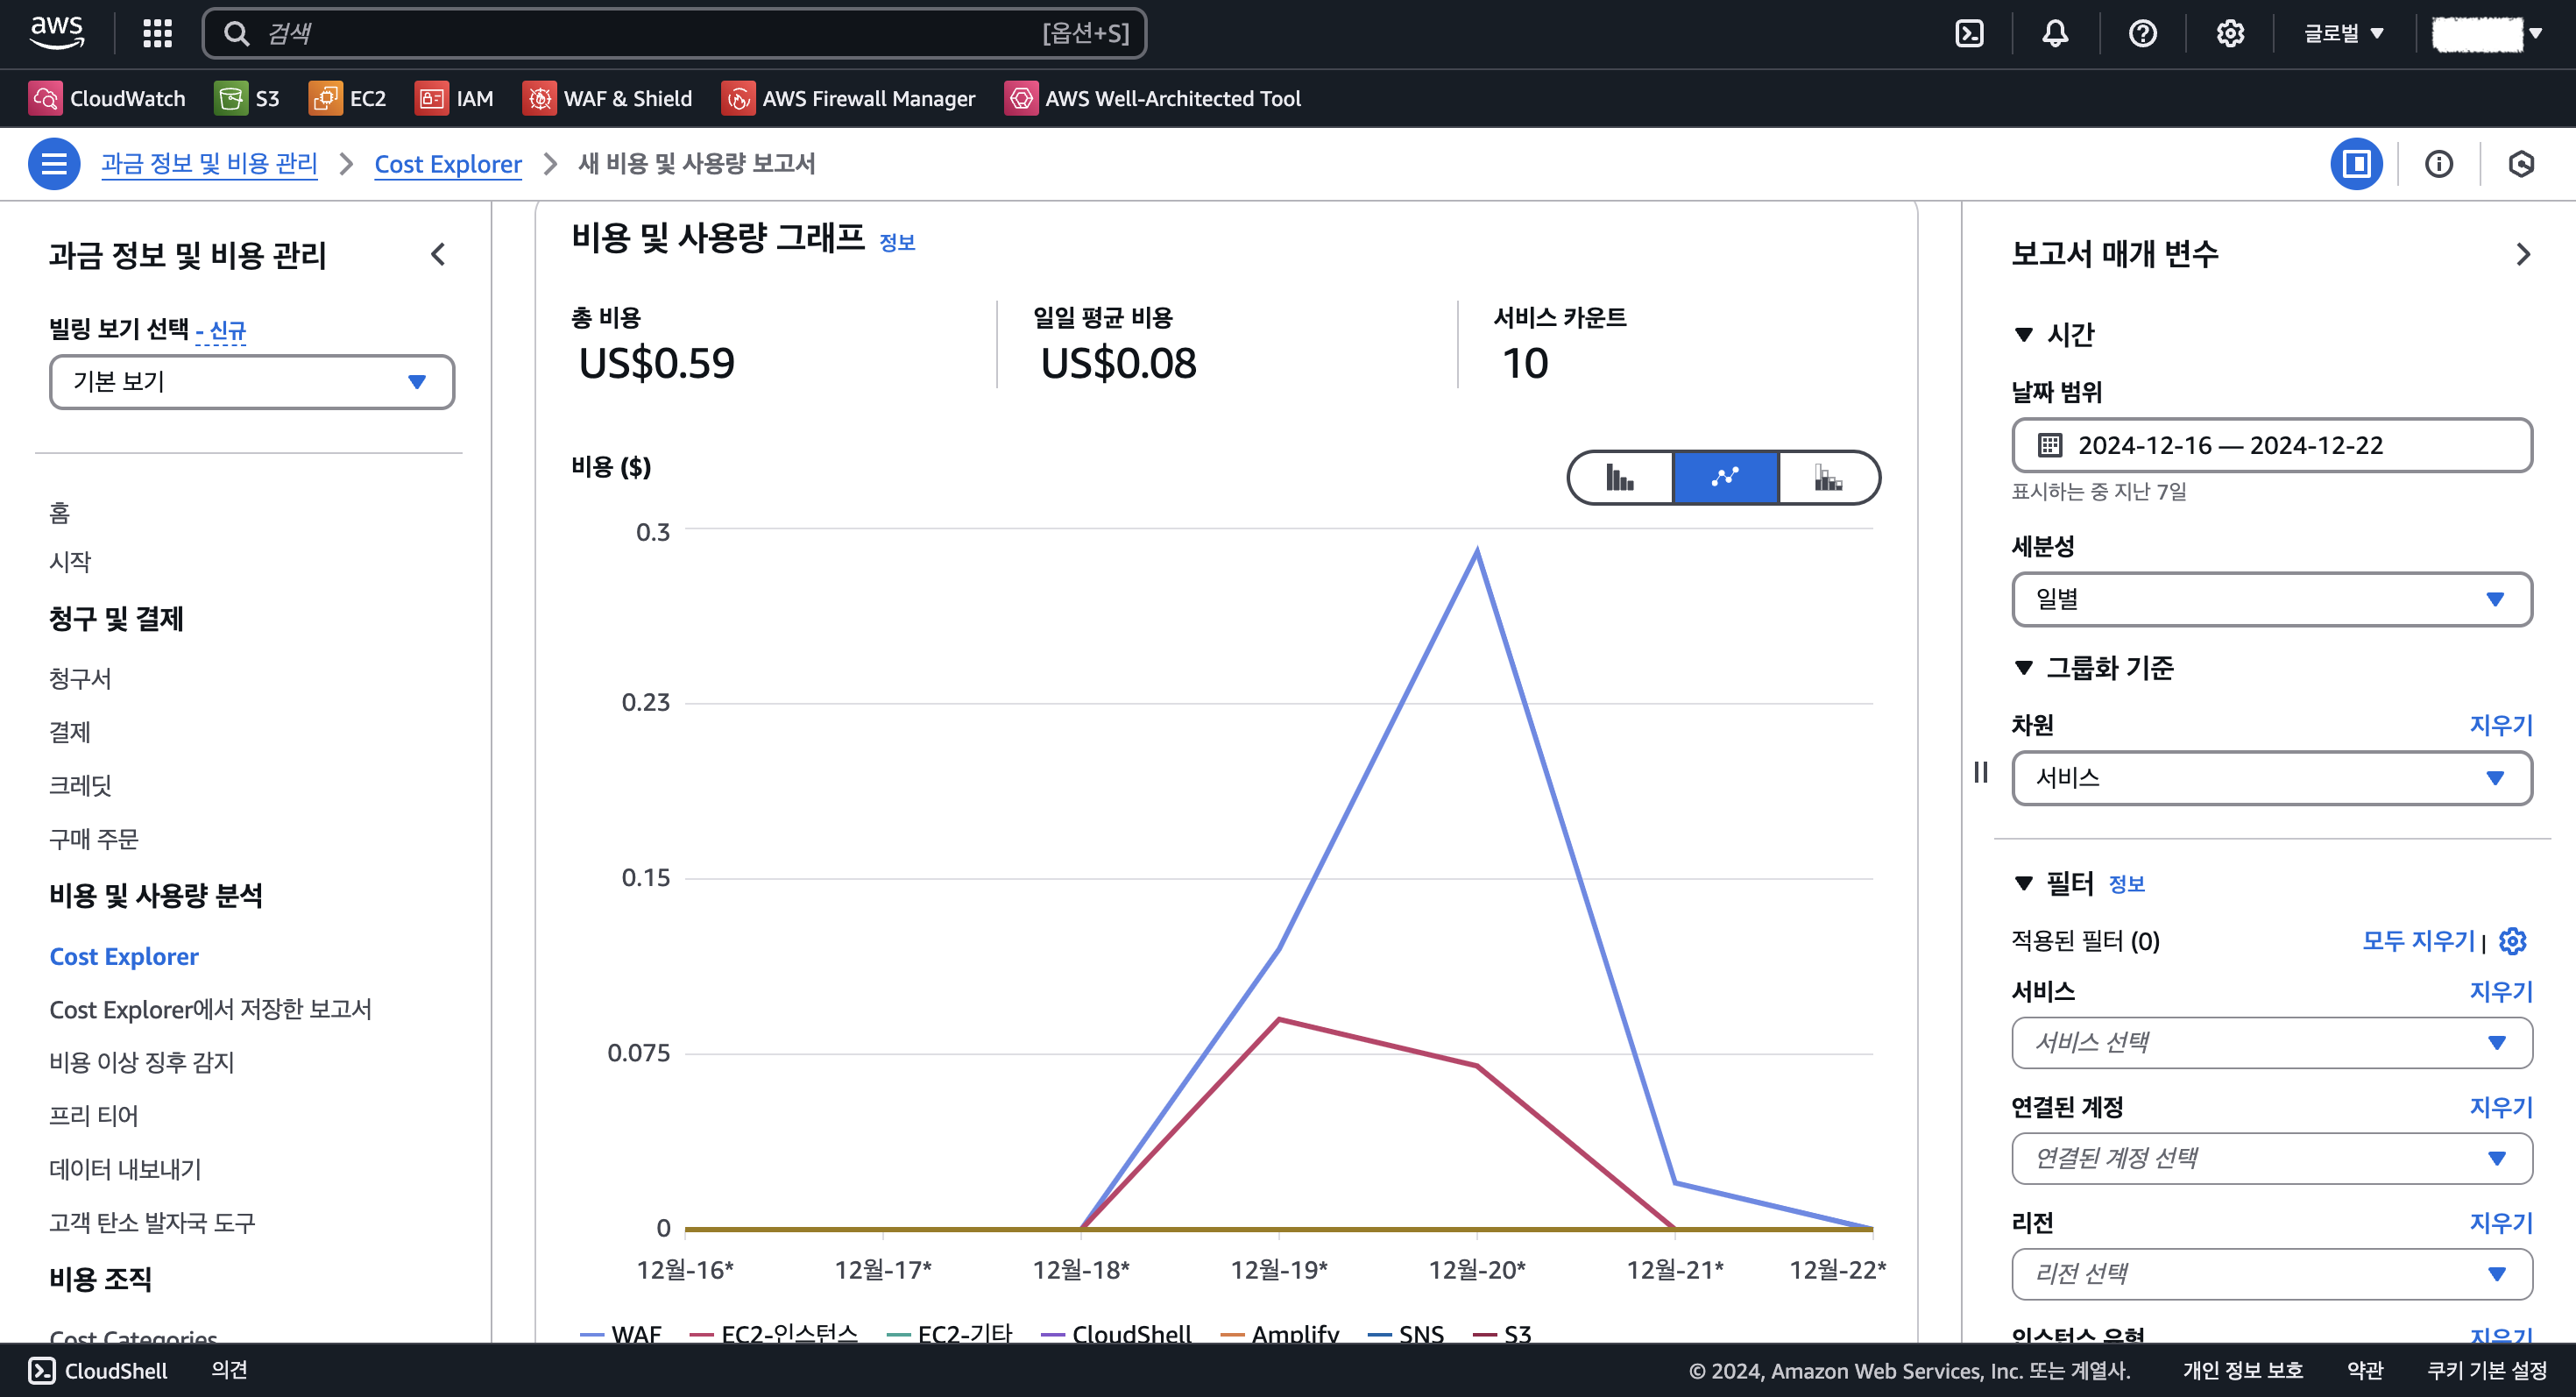Click the filter preferences gear icon

2512,941
